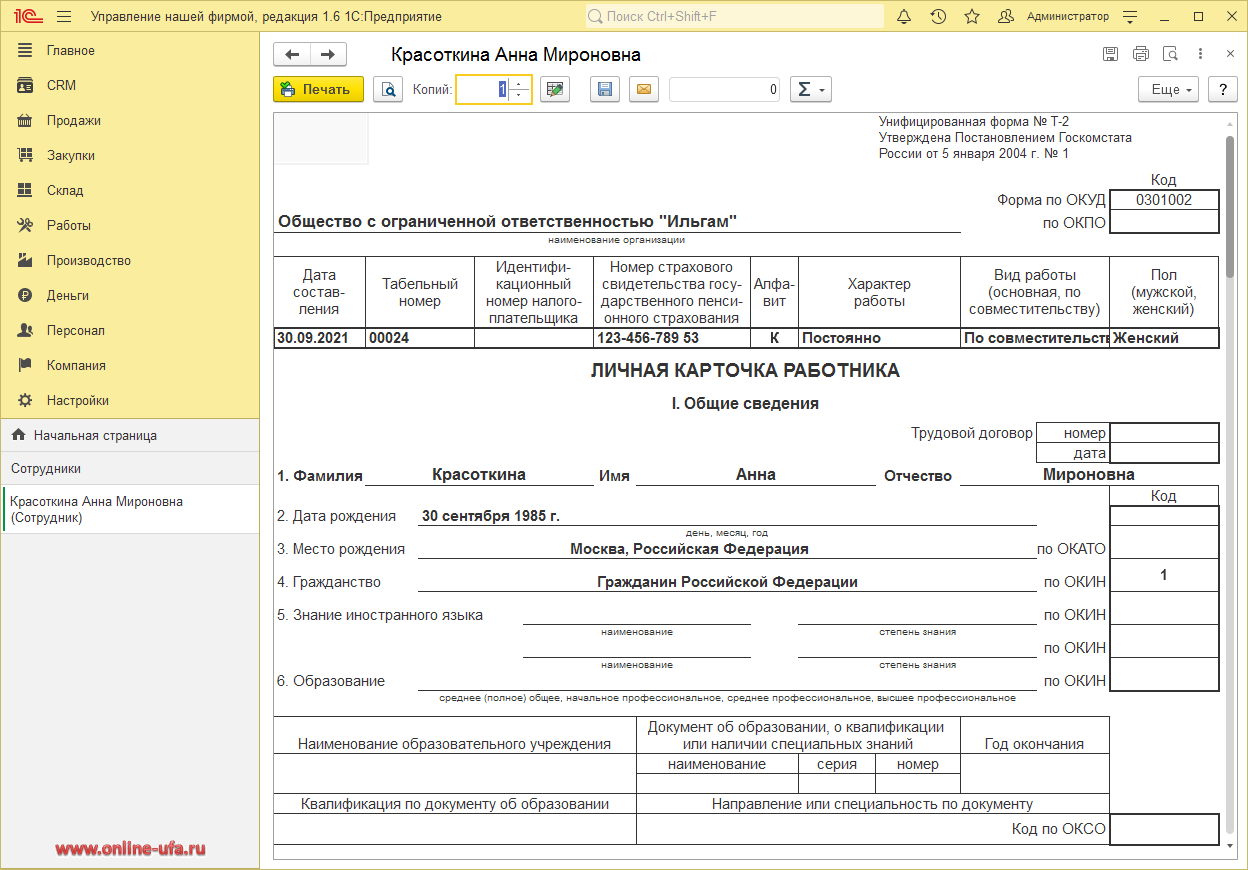Toggle document editing mode icon
The height and width of the screenshot is (870, 1248).
(x=555, y=89)
